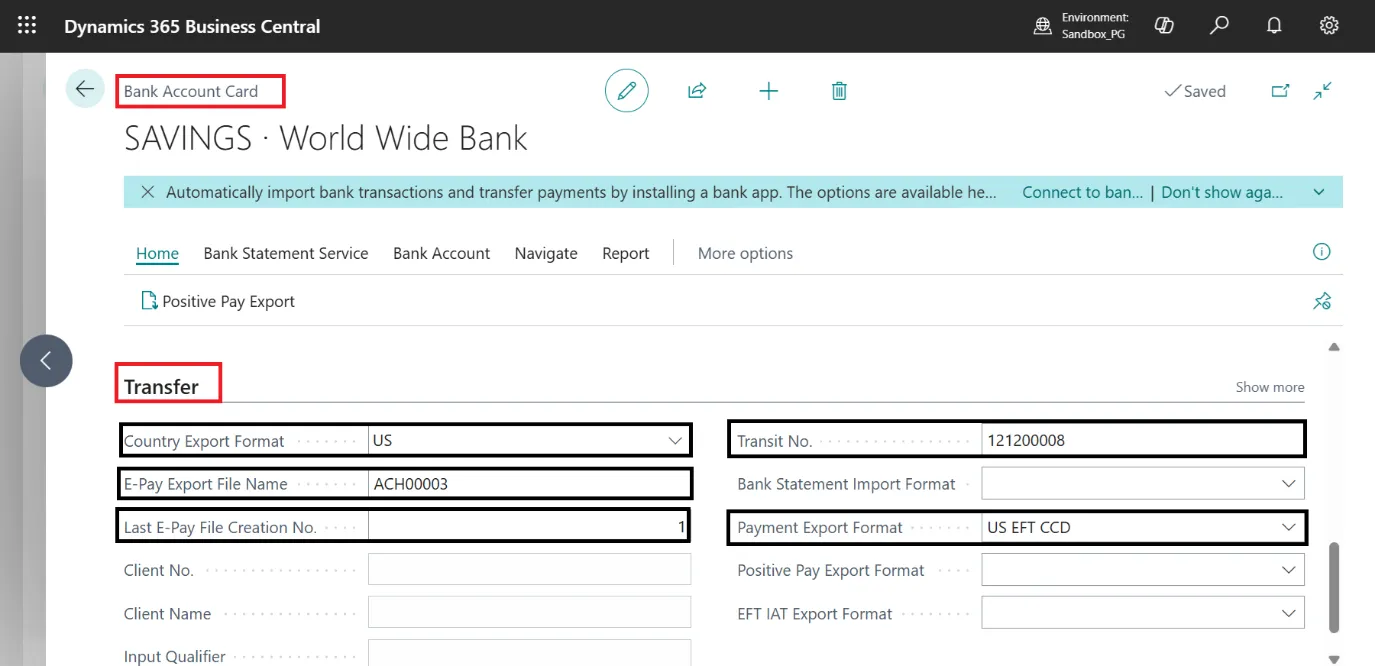Screen dimensions: 1375x666
Task: Open the search magnifier icon
Action: (1219, 26)
